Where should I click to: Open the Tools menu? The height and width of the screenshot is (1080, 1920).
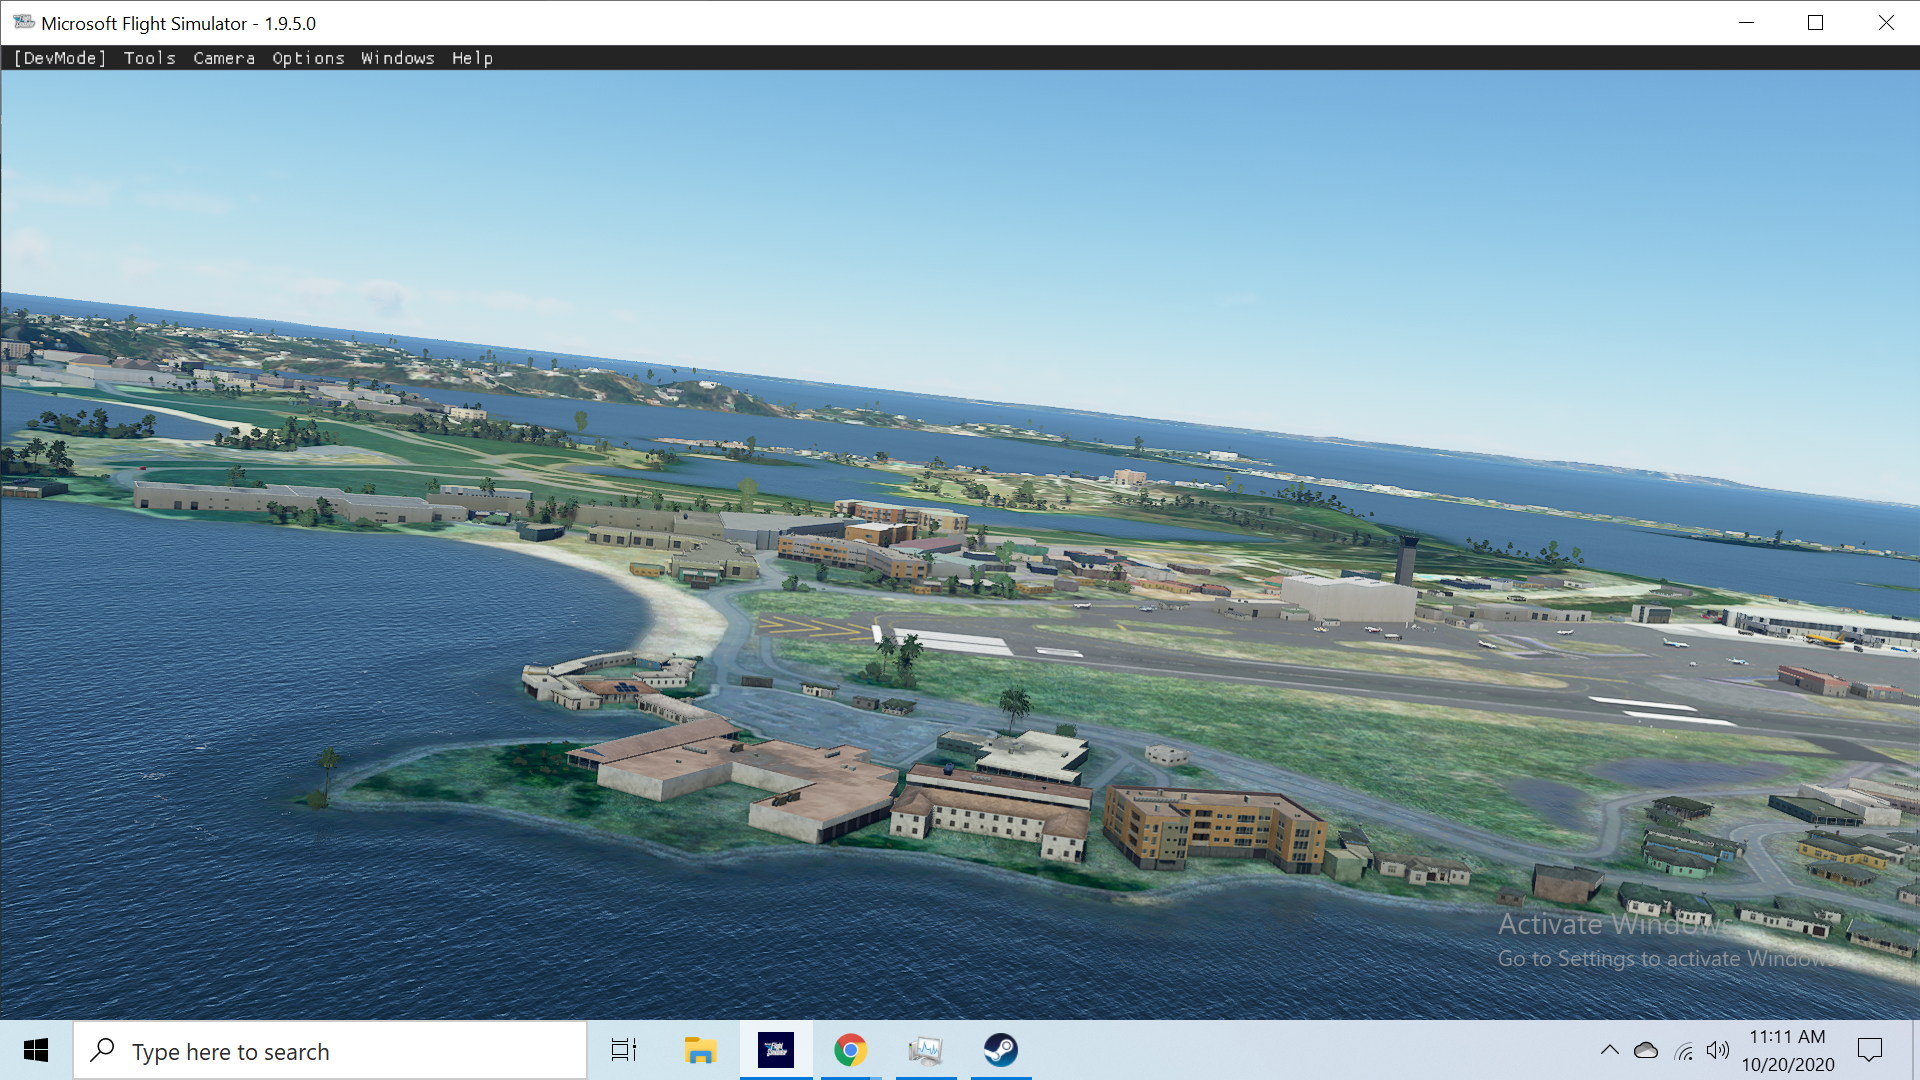tap(150, 58)
